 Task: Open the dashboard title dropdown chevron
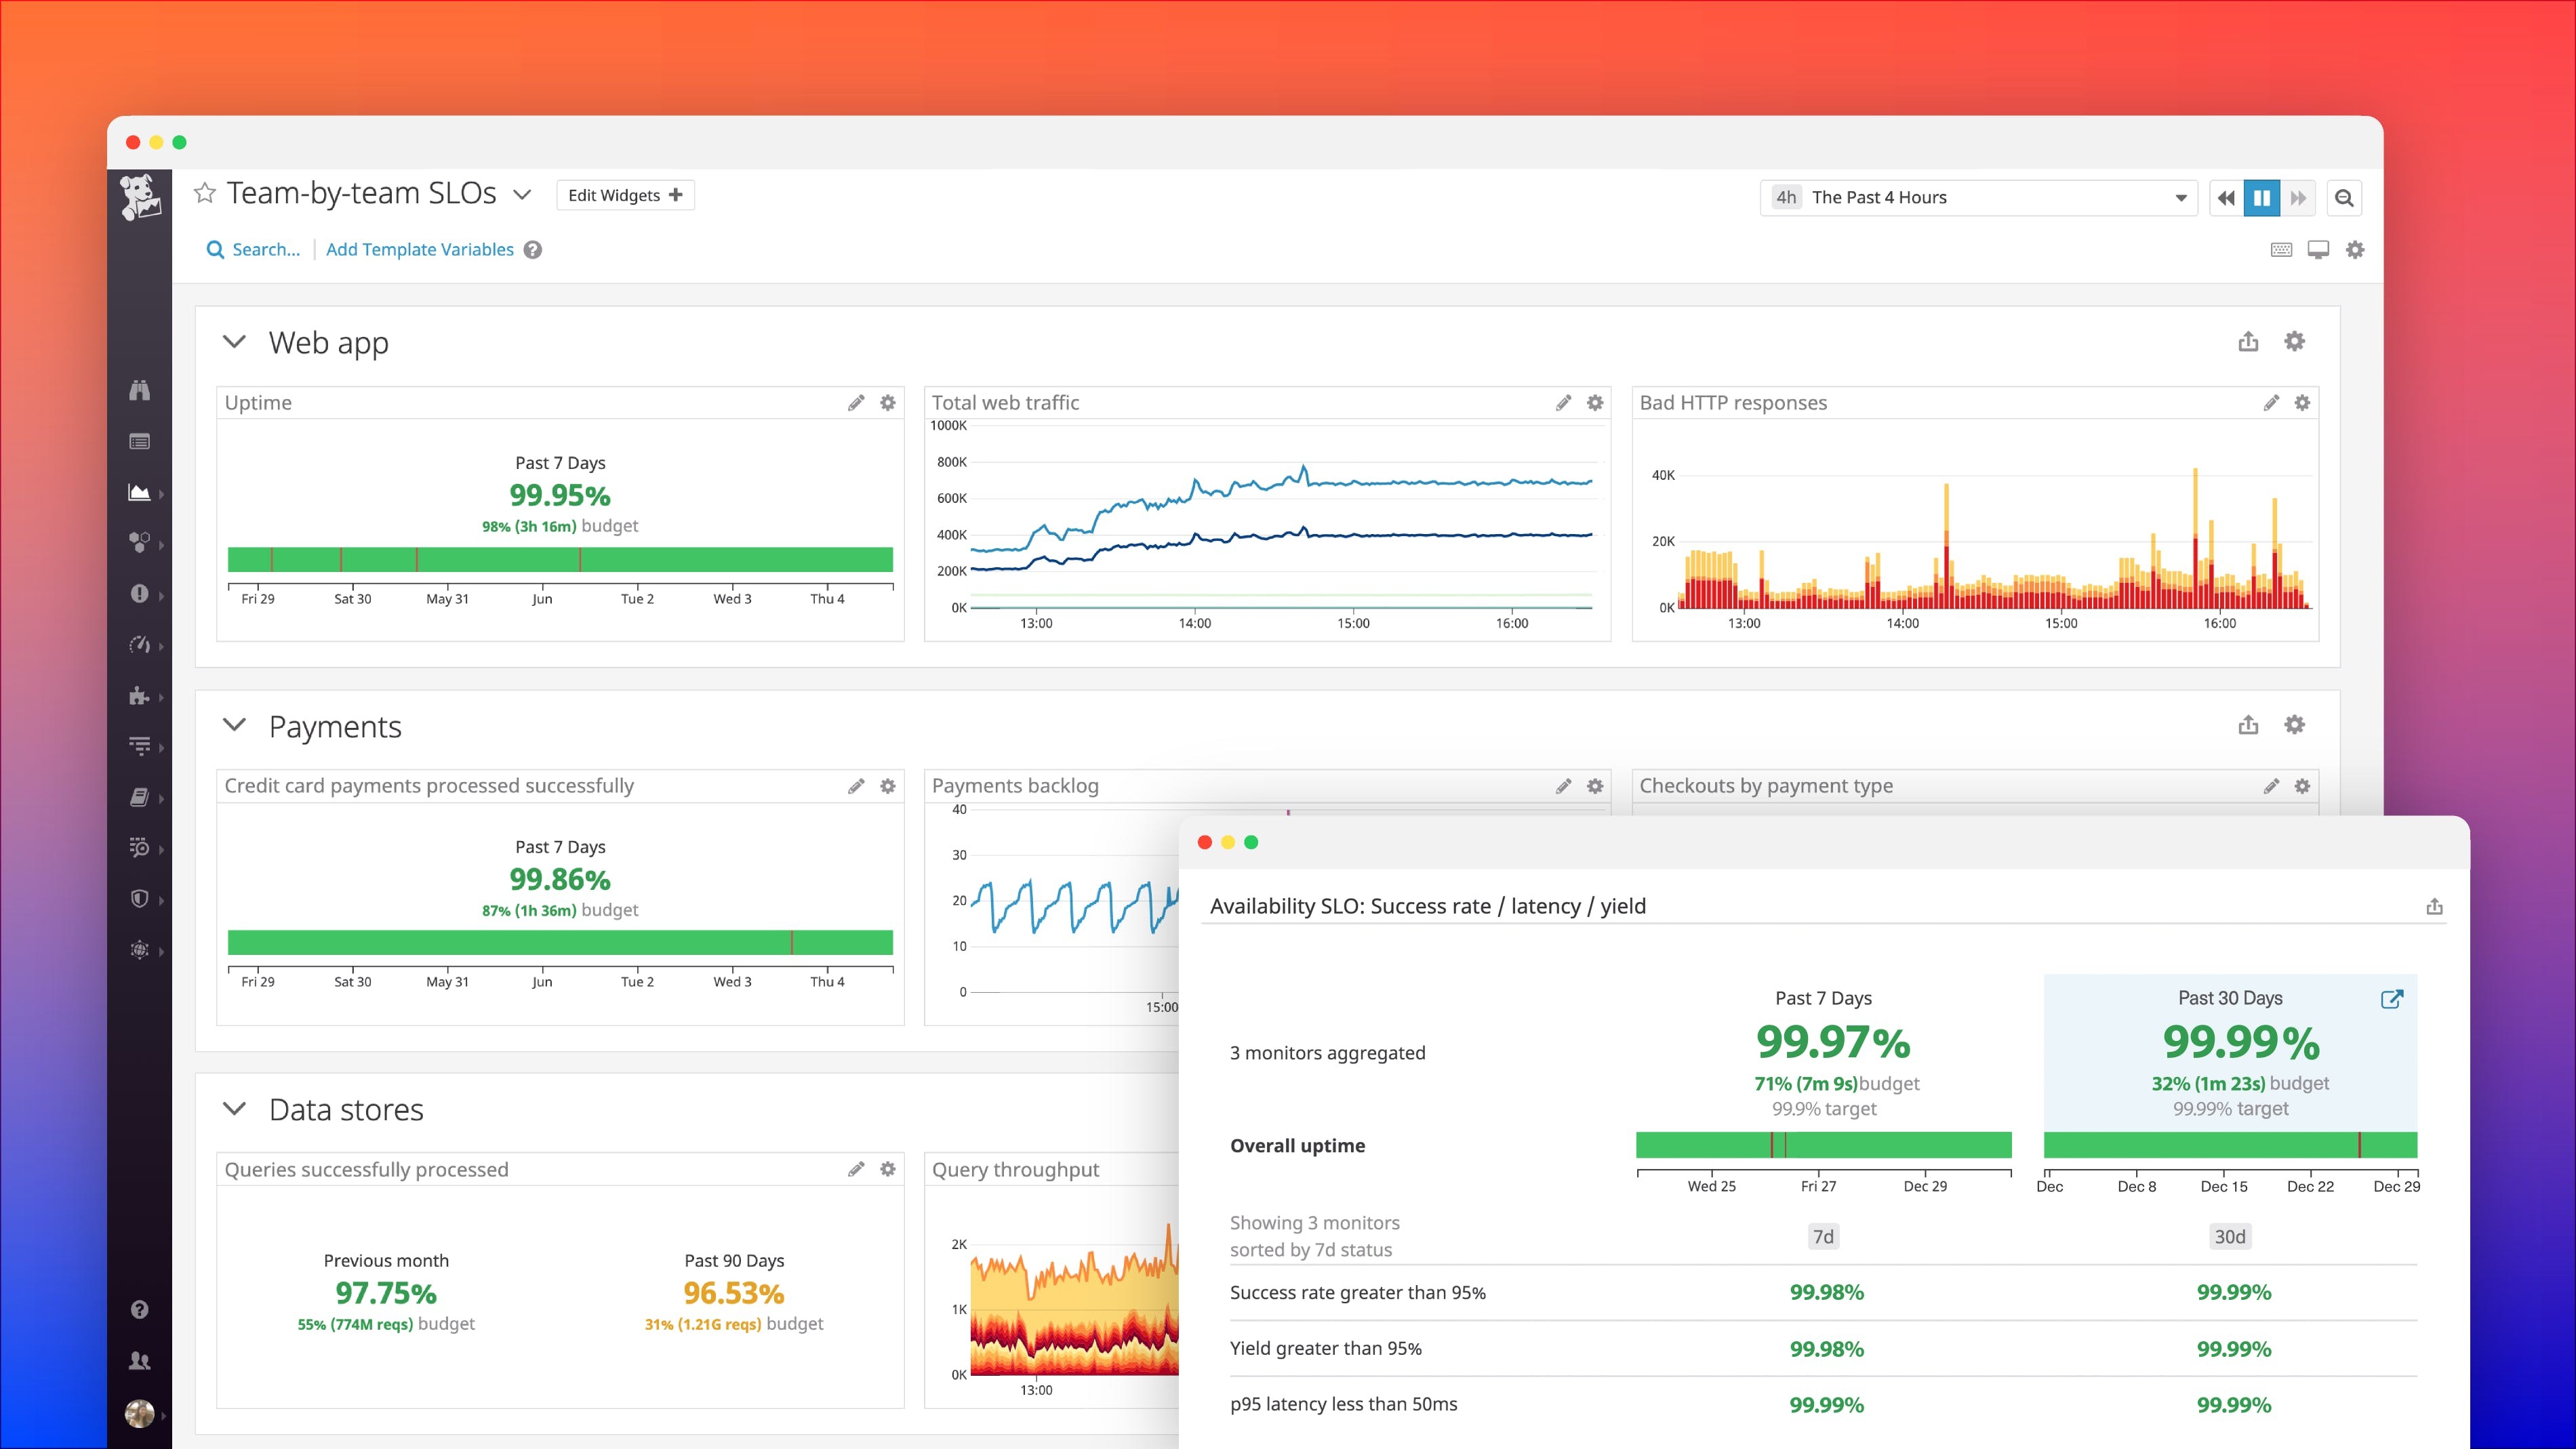[x=522, y=195]
